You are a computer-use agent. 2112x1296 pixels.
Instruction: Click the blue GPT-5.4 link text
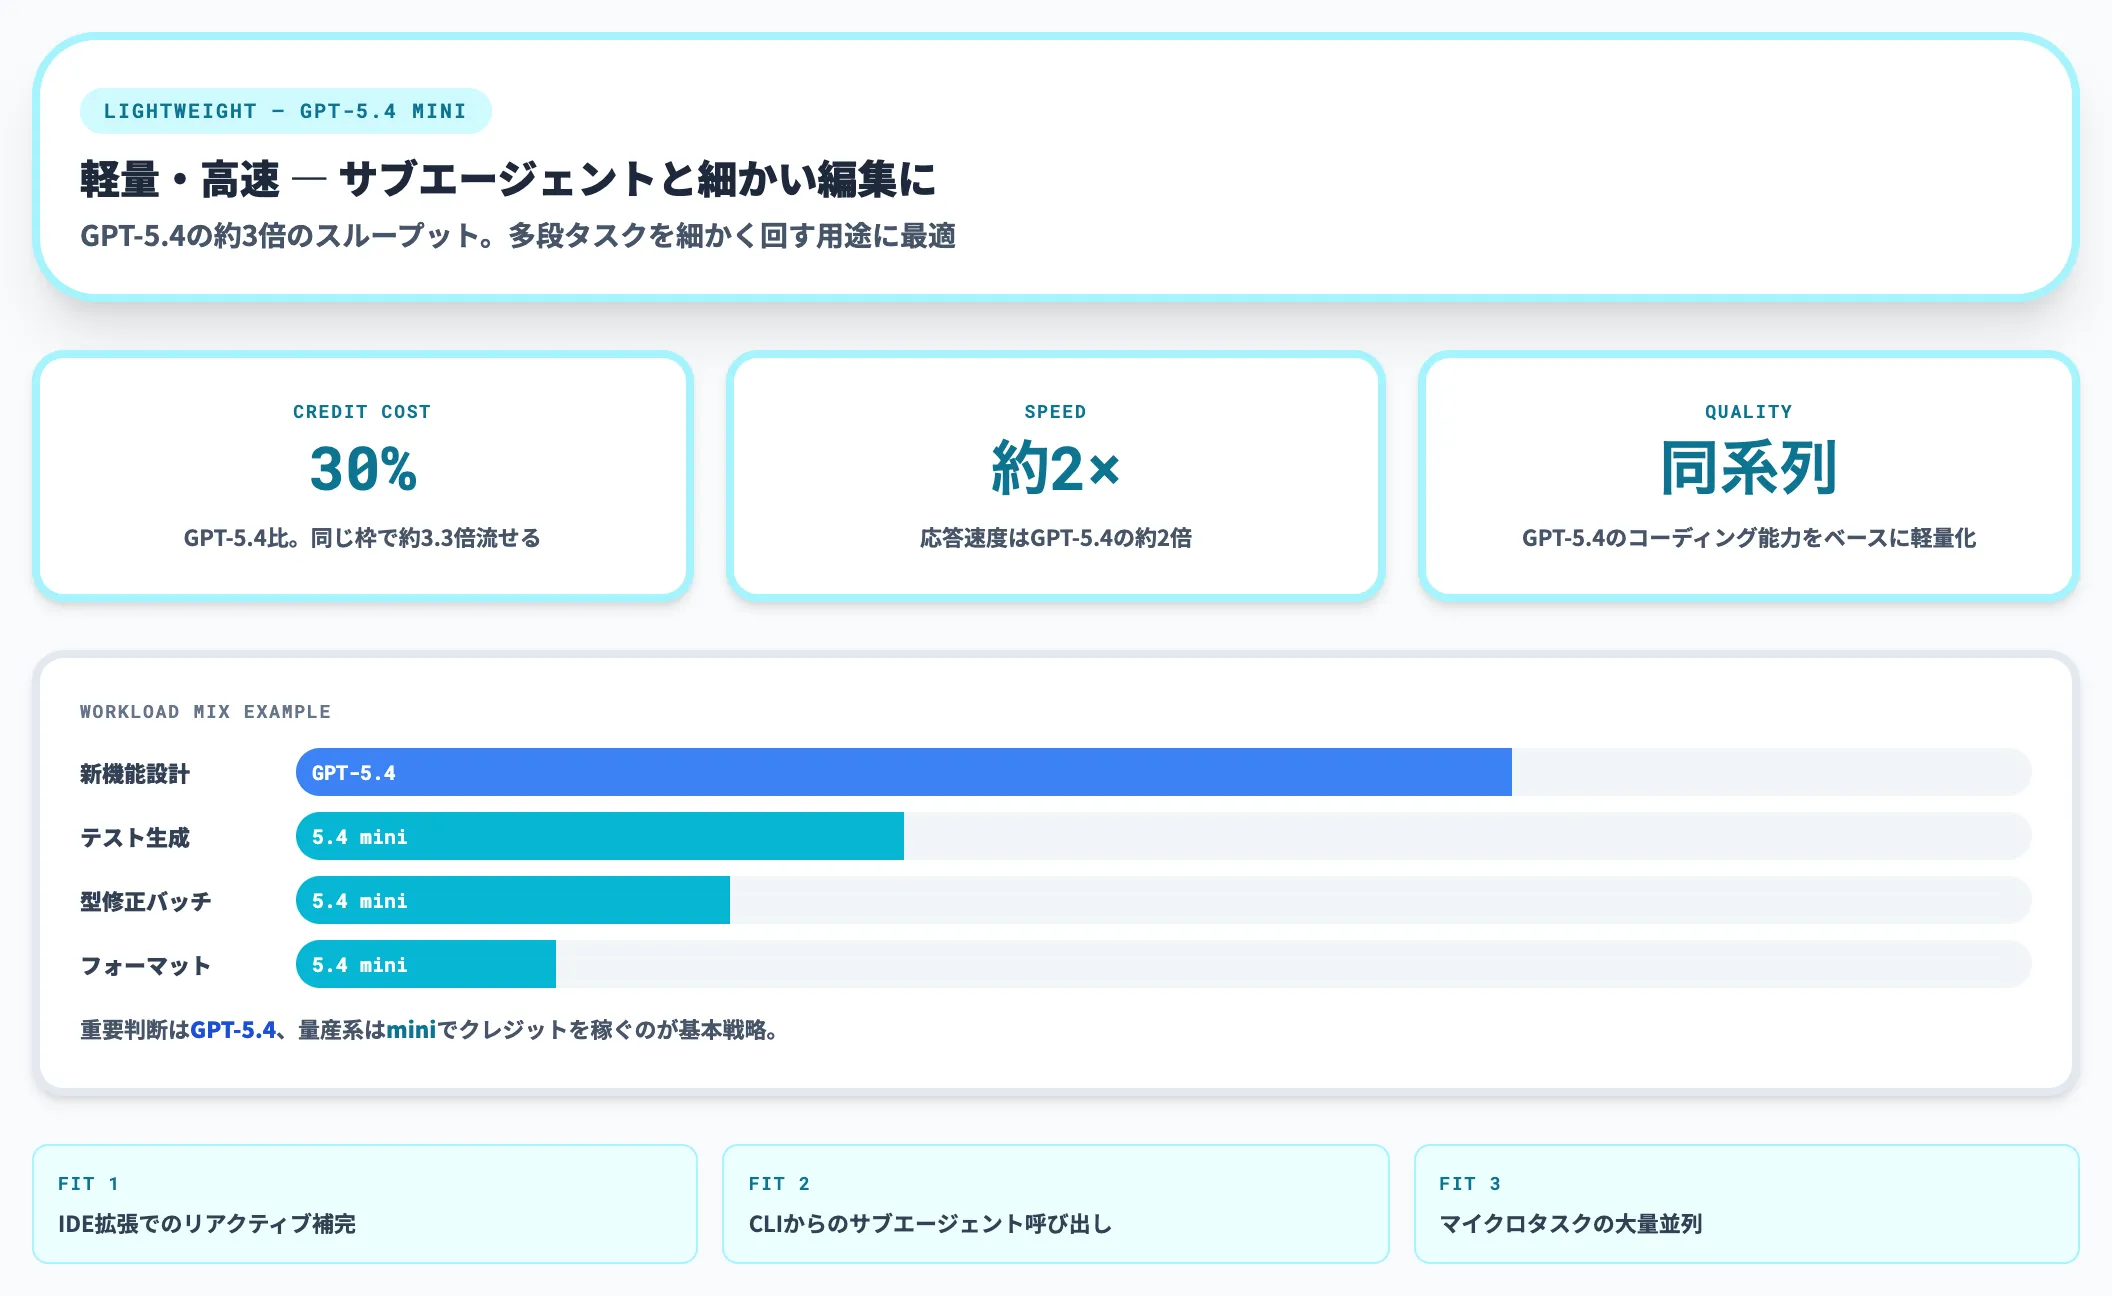pyautogui.click(x=232, y=1029)
